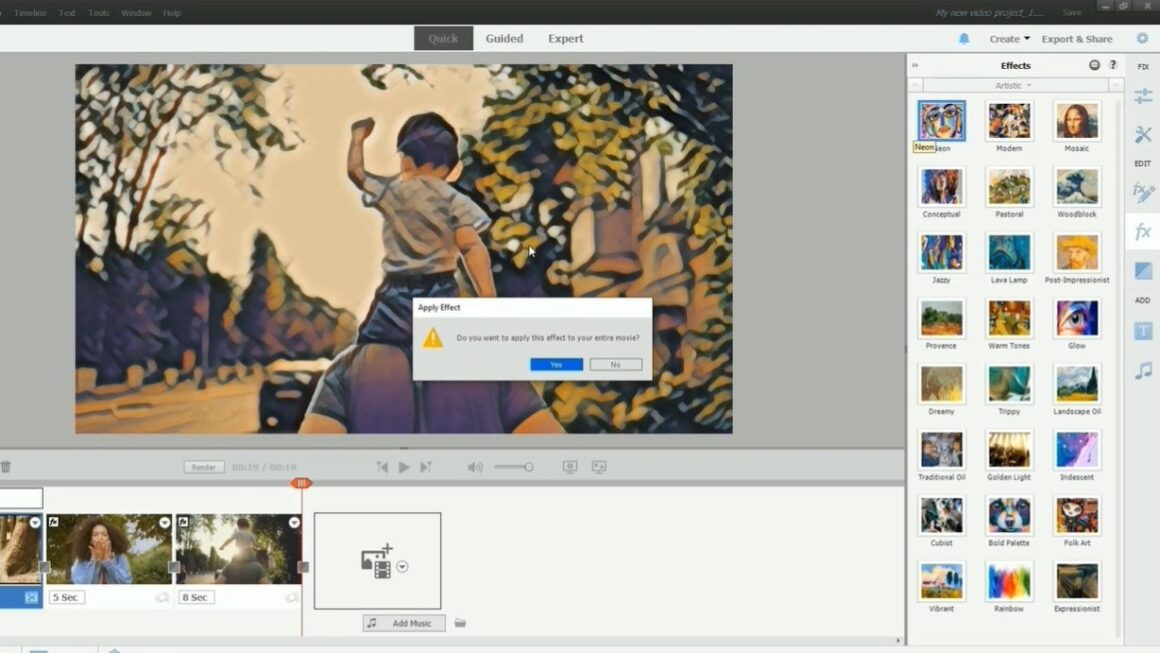
Task: Choose the Landscape Oil effect
Action: pyautogui.click(x=1076, y=383)
